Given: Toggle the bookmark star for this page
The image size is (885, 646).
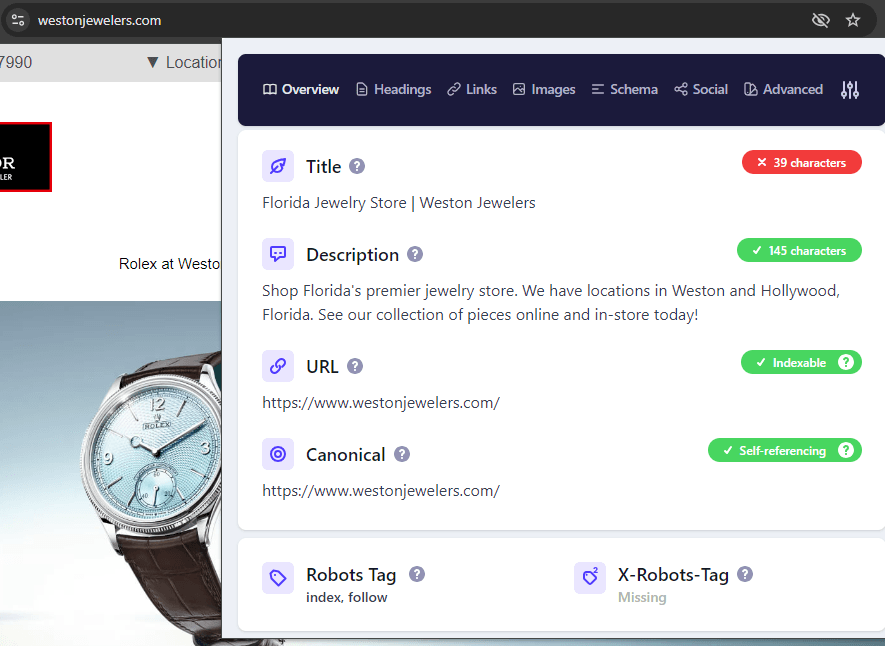Looking at the screenshot, I should point(854,20).
